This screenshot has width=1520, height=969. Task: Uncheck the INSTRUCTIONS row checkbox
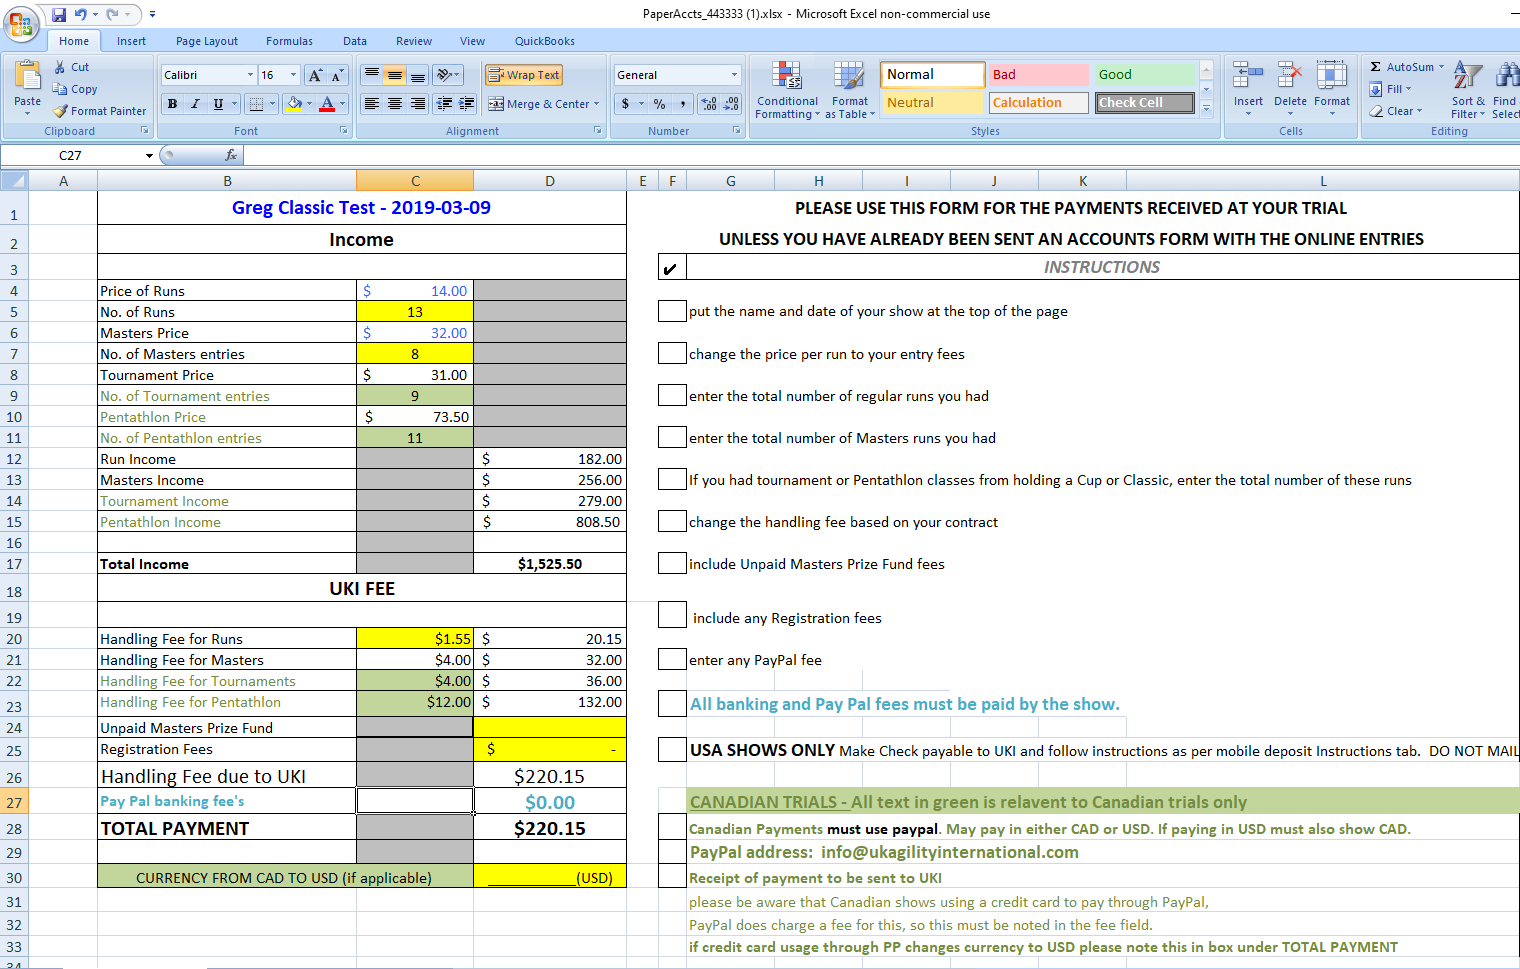tap(672, 268)
